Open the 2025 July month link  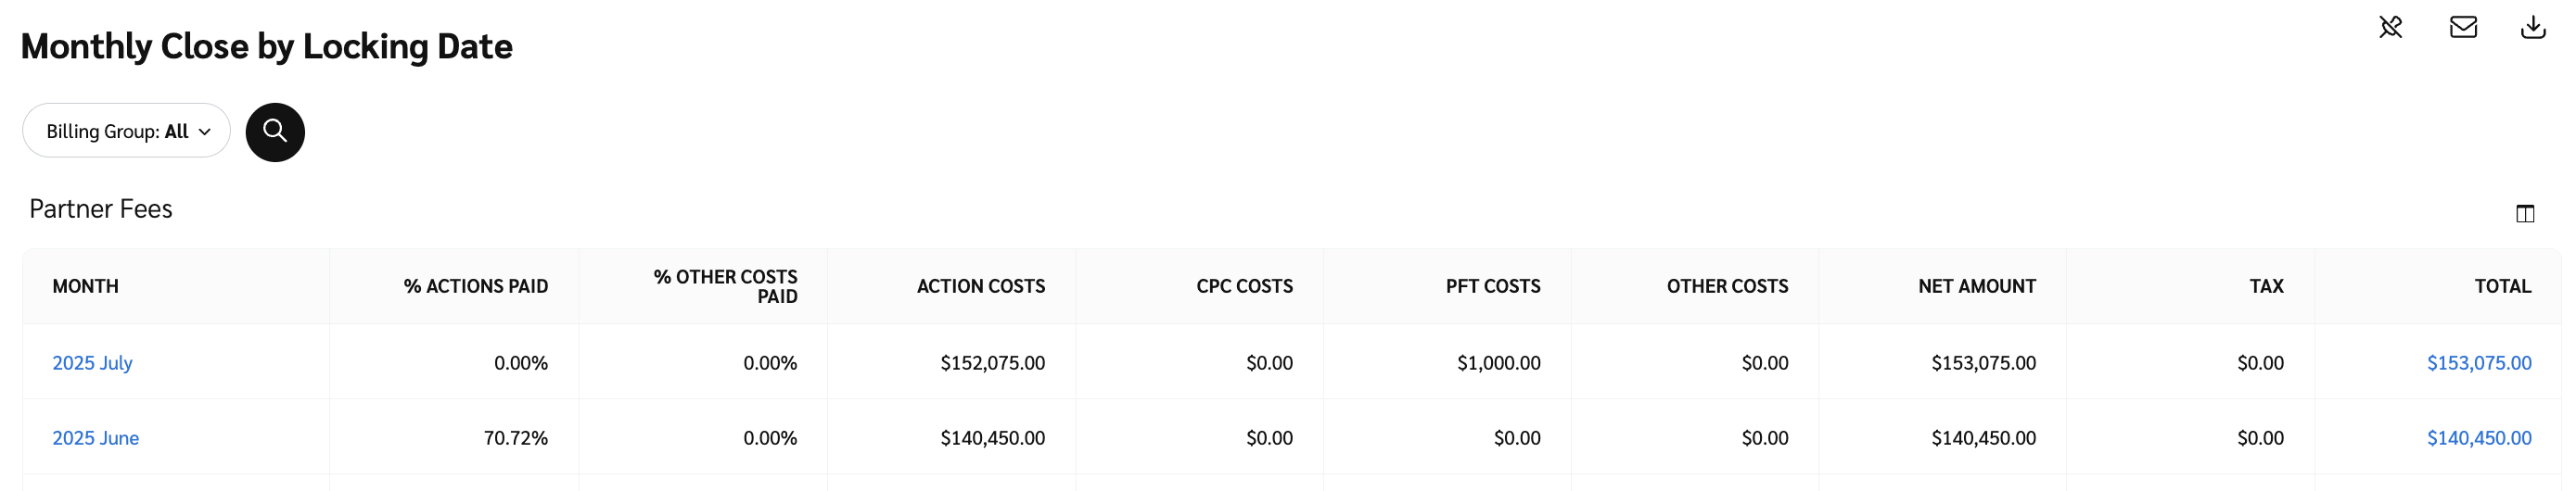[x=92, y=363]
